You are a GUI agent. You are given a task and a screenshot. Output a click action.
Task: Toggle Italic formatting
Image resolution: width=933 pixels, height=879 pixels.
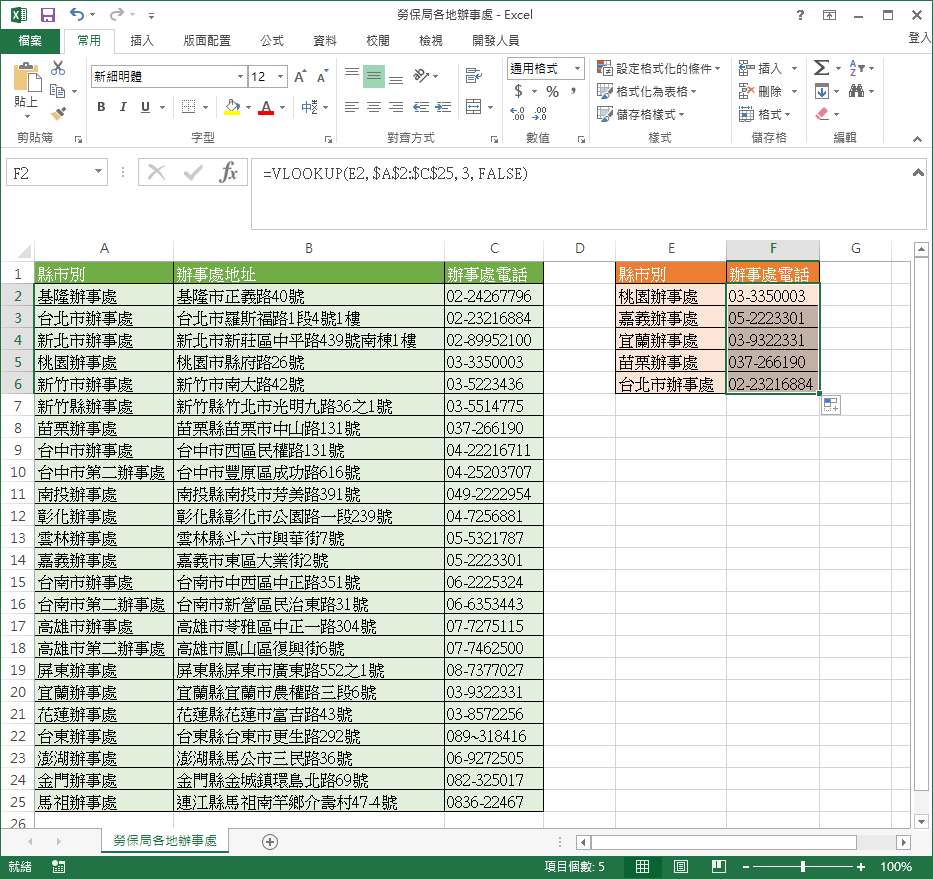coord(124,107)
